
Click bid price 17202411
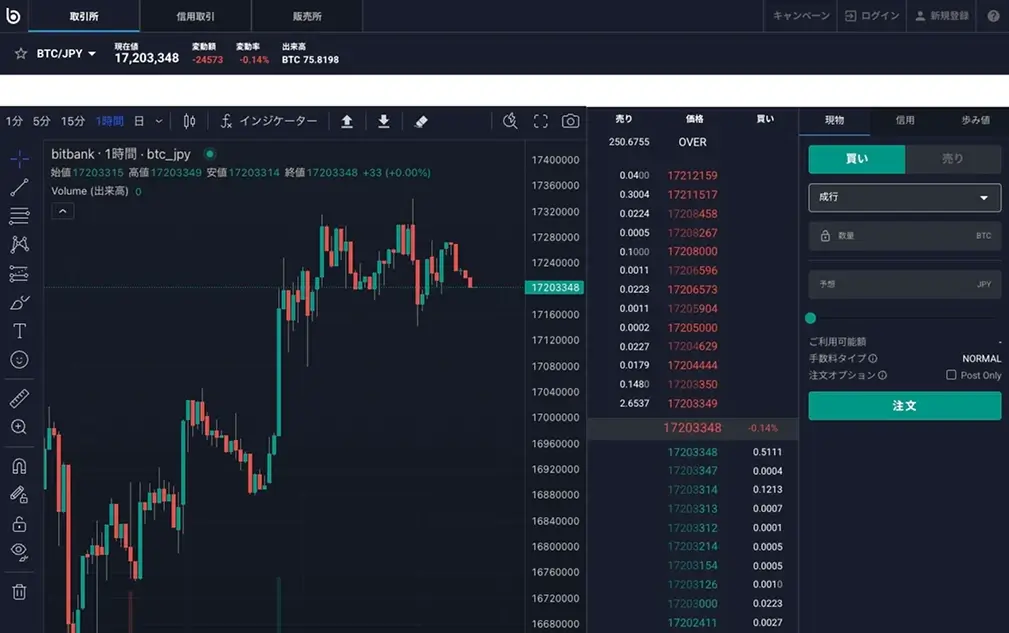coord(692,623)
